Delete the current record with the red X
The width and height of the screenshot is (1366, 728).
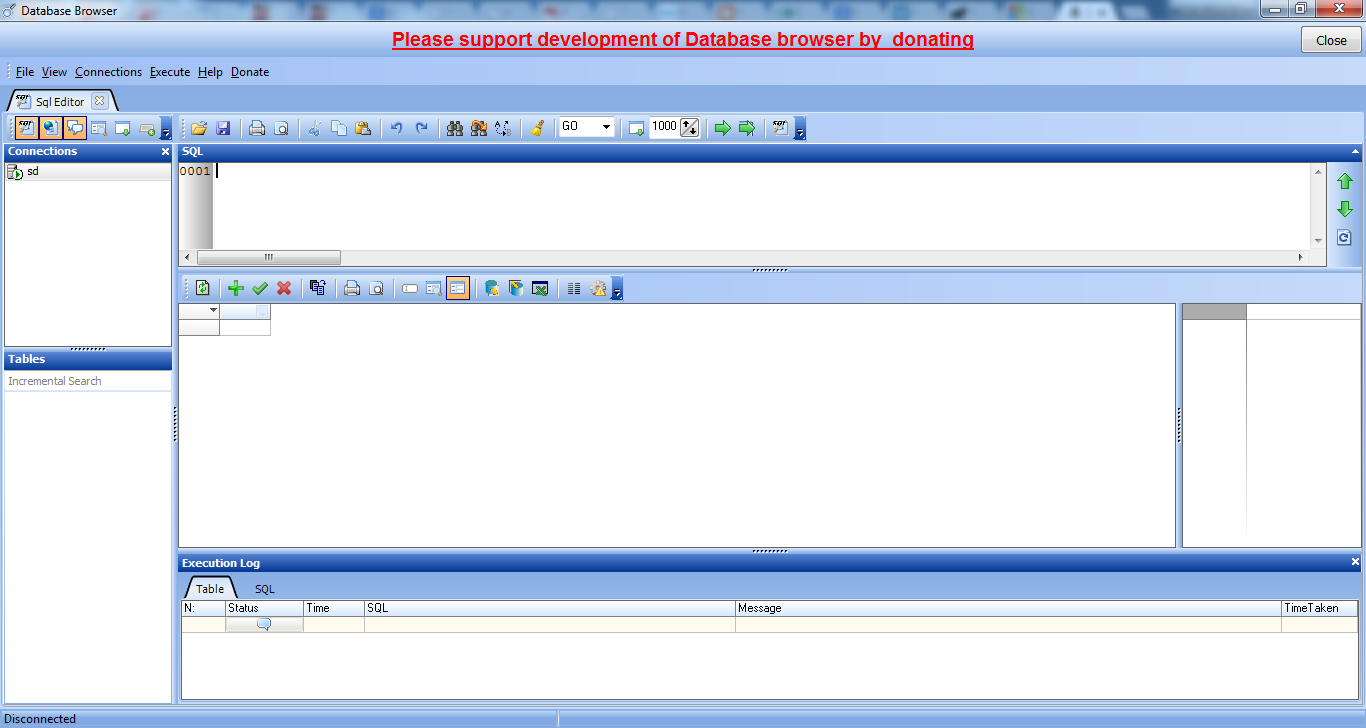(285, 288)
